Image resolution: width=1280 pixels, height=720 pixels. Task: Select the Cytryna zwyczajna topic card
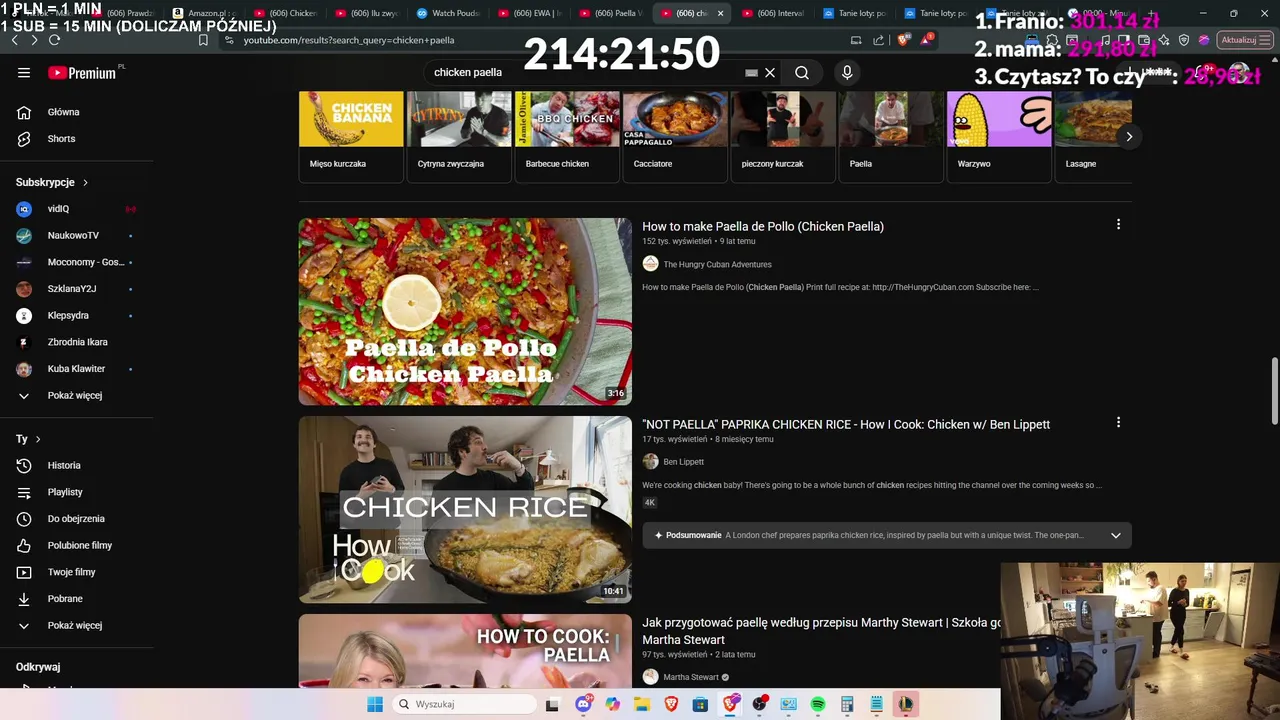point(459,136)
